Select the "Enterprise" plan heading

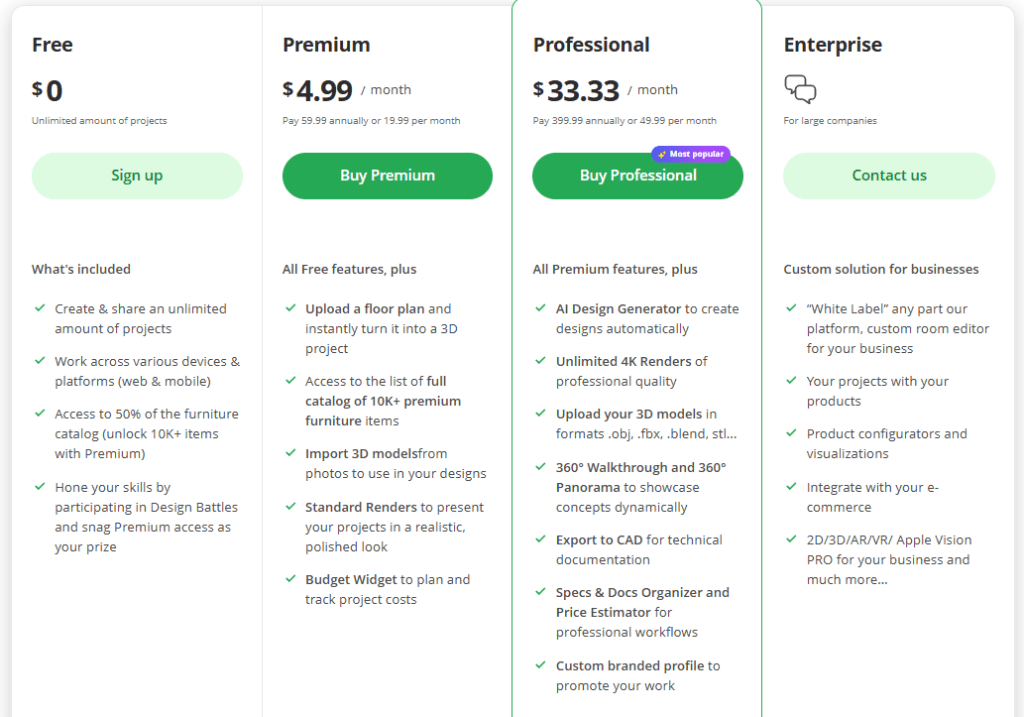click(x=833, y=45)
